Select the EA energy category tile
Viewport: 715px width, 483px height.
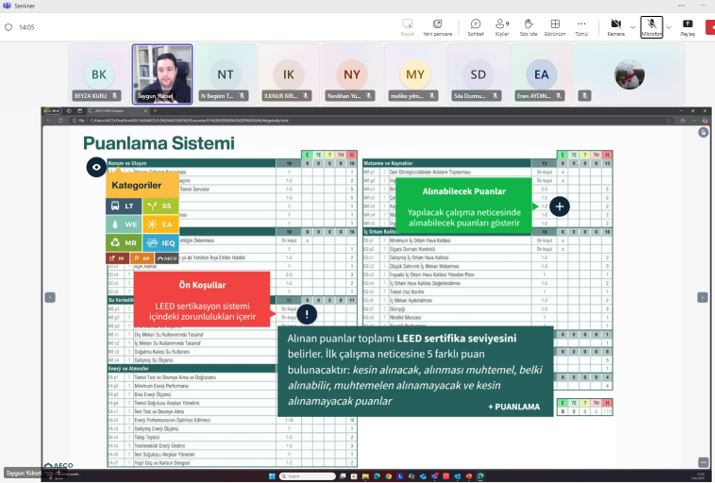click(x=161, y=224)
